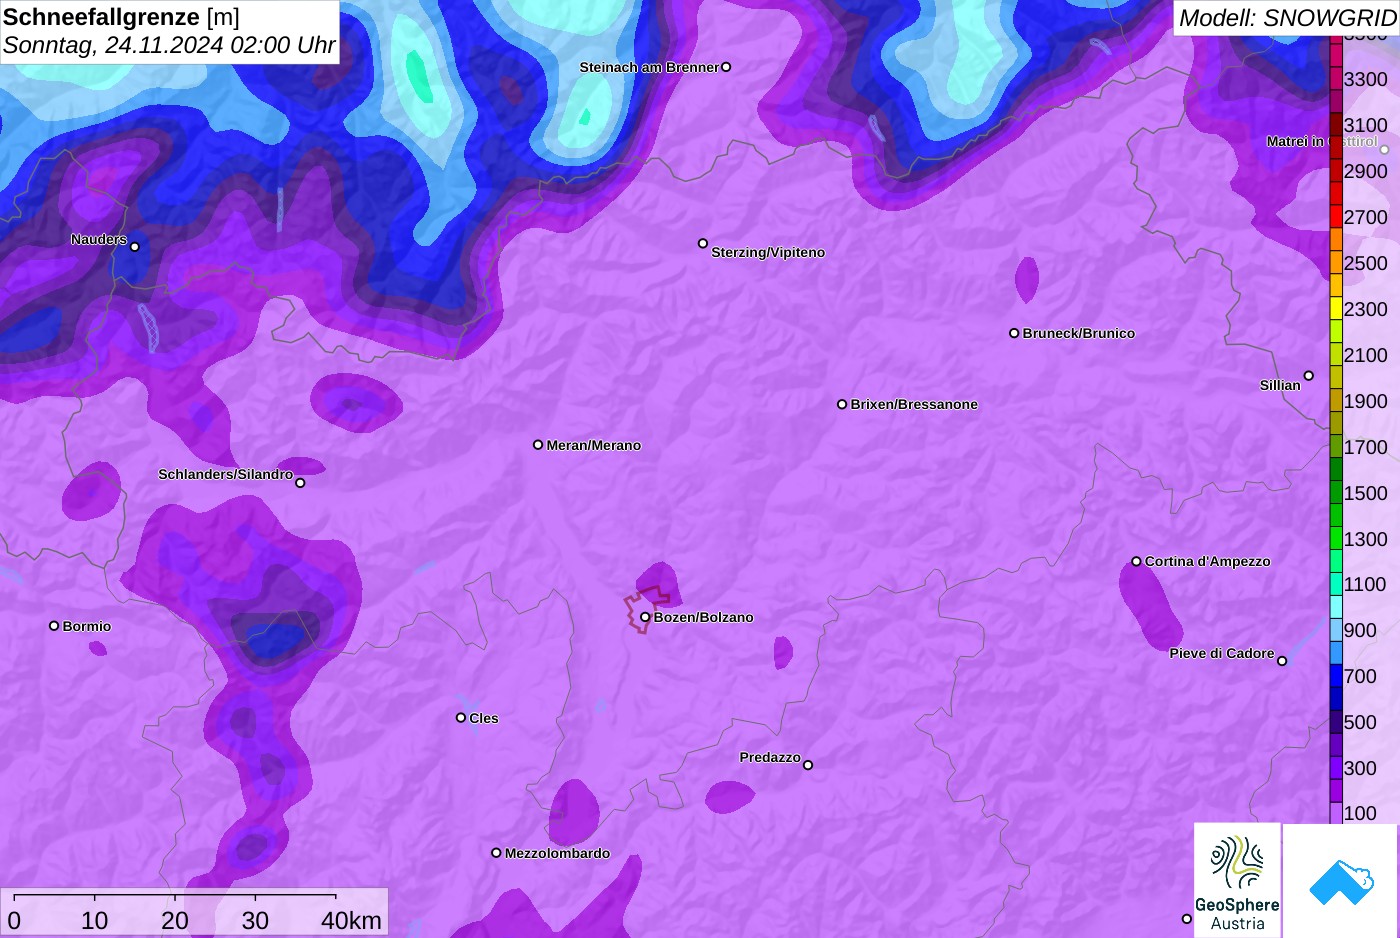This screenshot has height=938, width=1400.
Task: Click the Schlanders/Silandro location dot
Action: click(300, 483)
